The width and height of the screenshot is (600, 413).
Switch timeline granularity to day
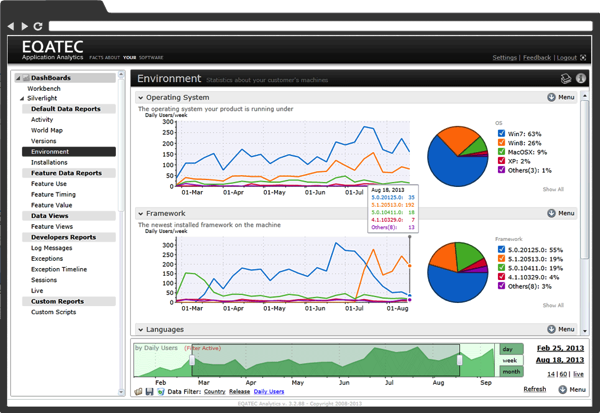[511, 349]
